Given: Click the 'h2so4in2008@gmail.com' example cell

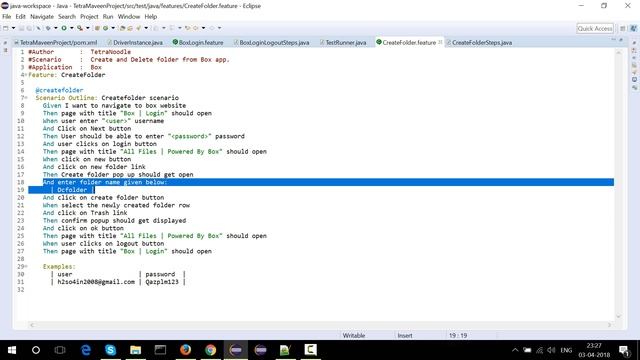Looking at the screenshot, I should pyautogui.click(x=96, y=282).
